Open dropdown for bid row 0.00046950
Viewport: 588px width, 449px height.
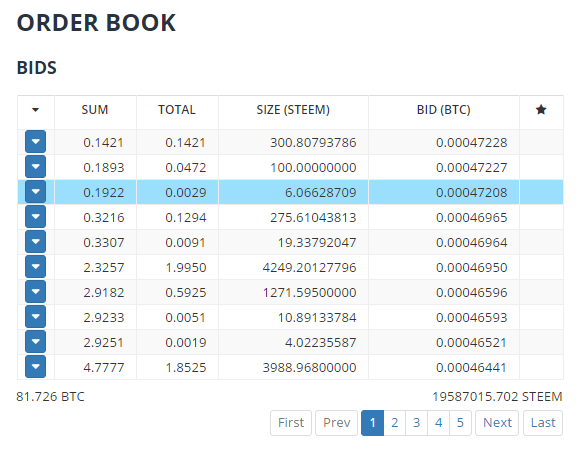[36, 267]
